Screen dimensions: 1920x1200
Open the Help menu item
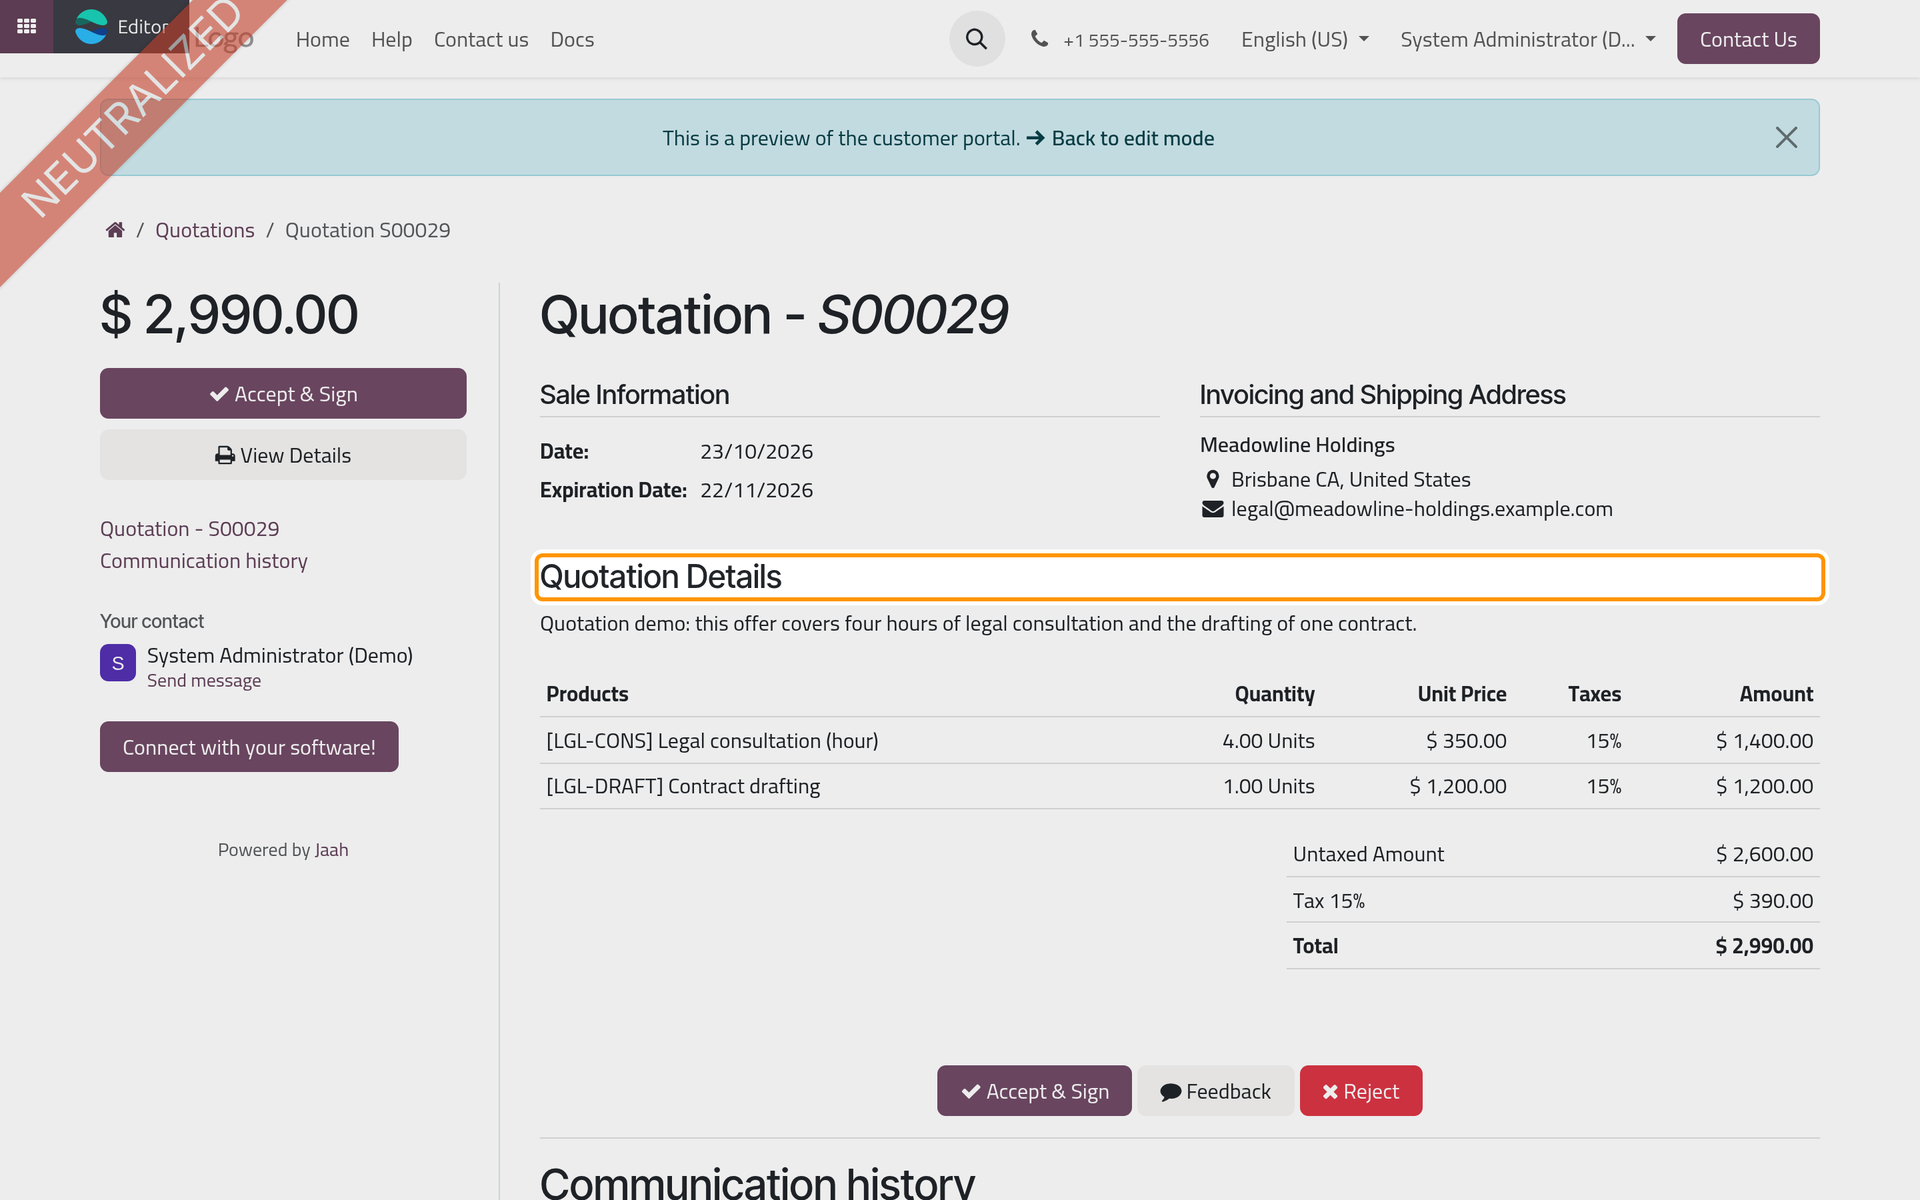[x=391, y=39]
